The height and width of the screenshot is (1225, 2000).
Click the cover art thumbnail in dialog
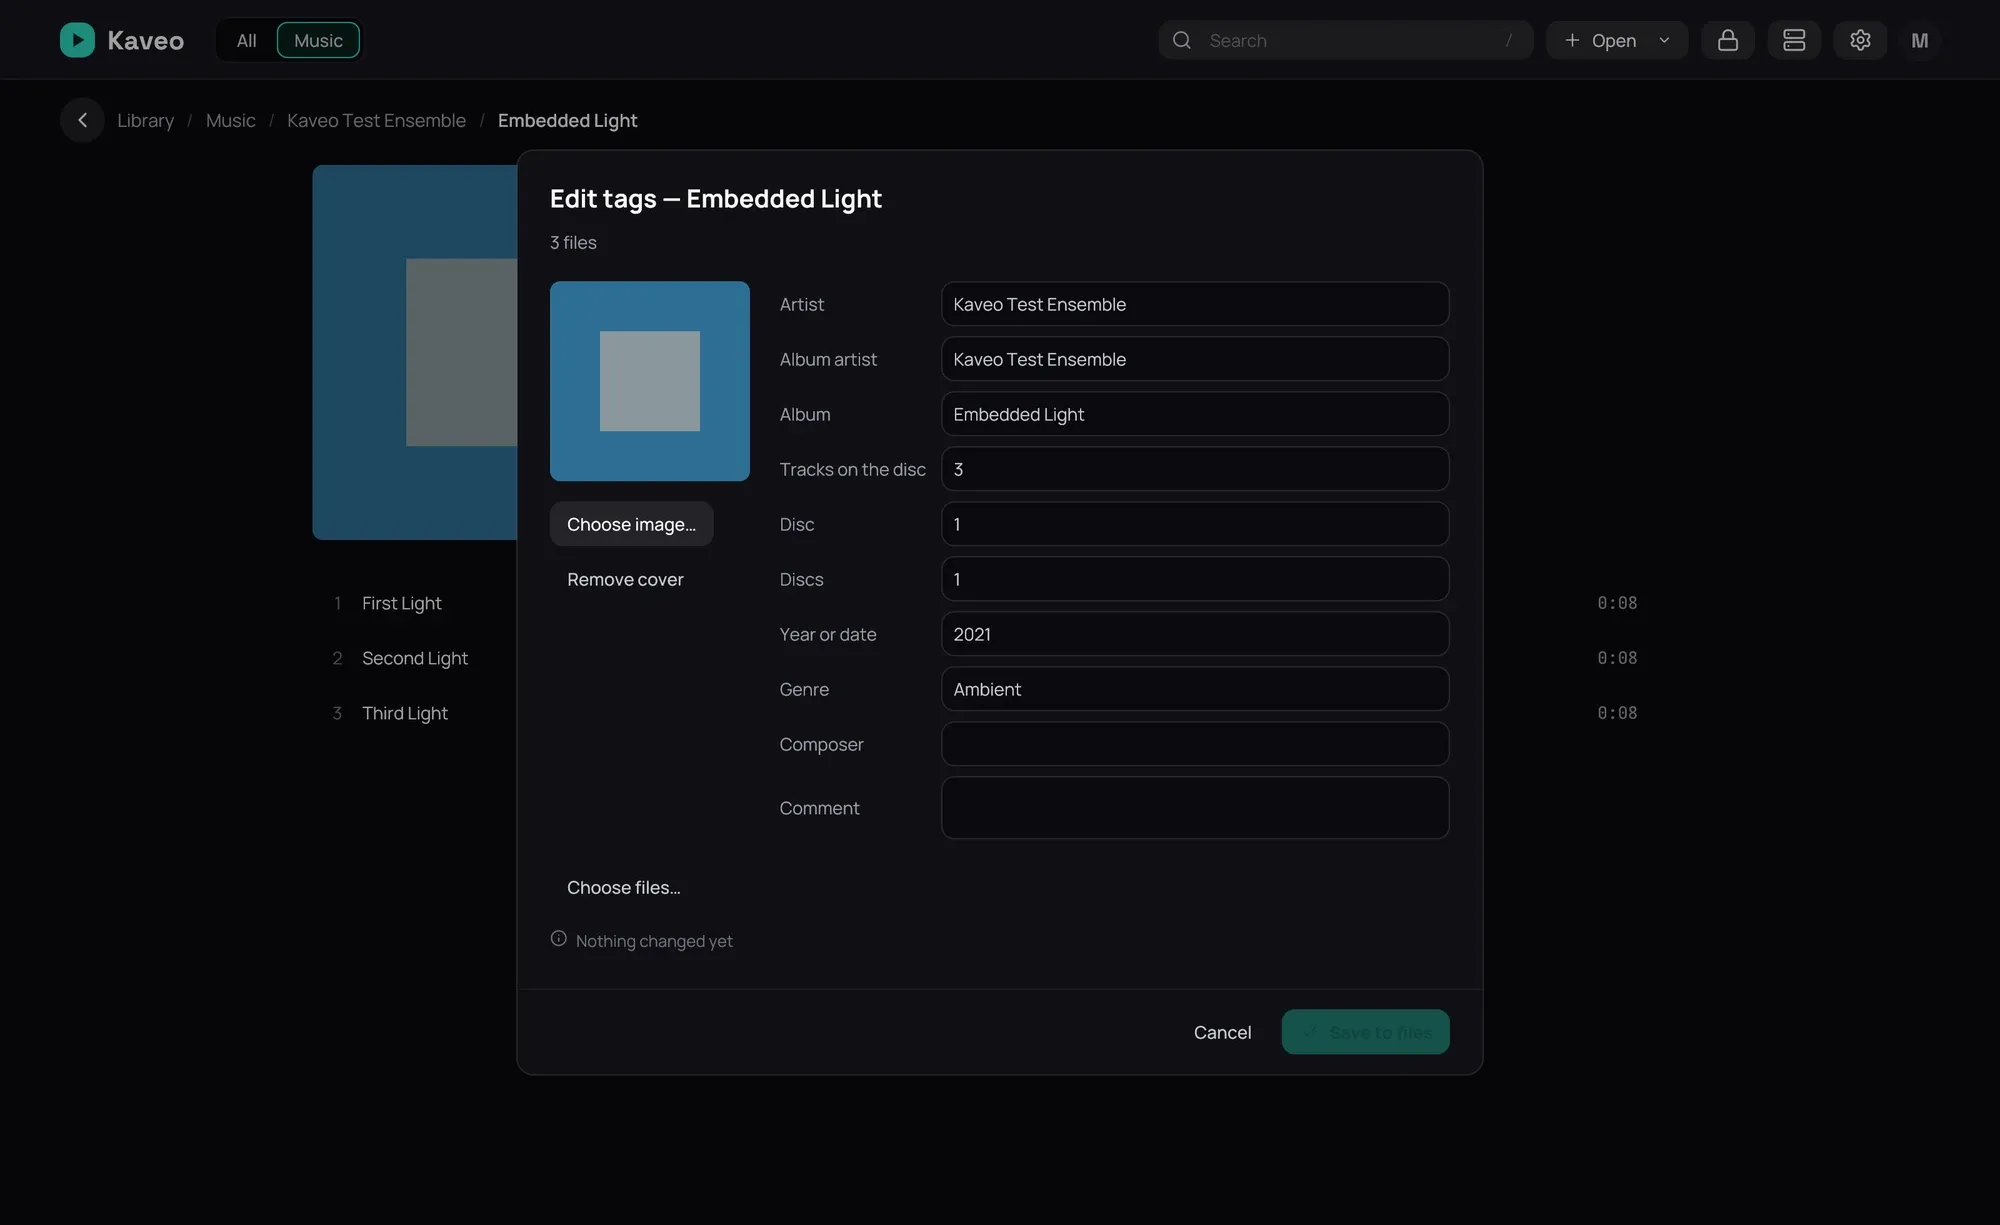650,381
